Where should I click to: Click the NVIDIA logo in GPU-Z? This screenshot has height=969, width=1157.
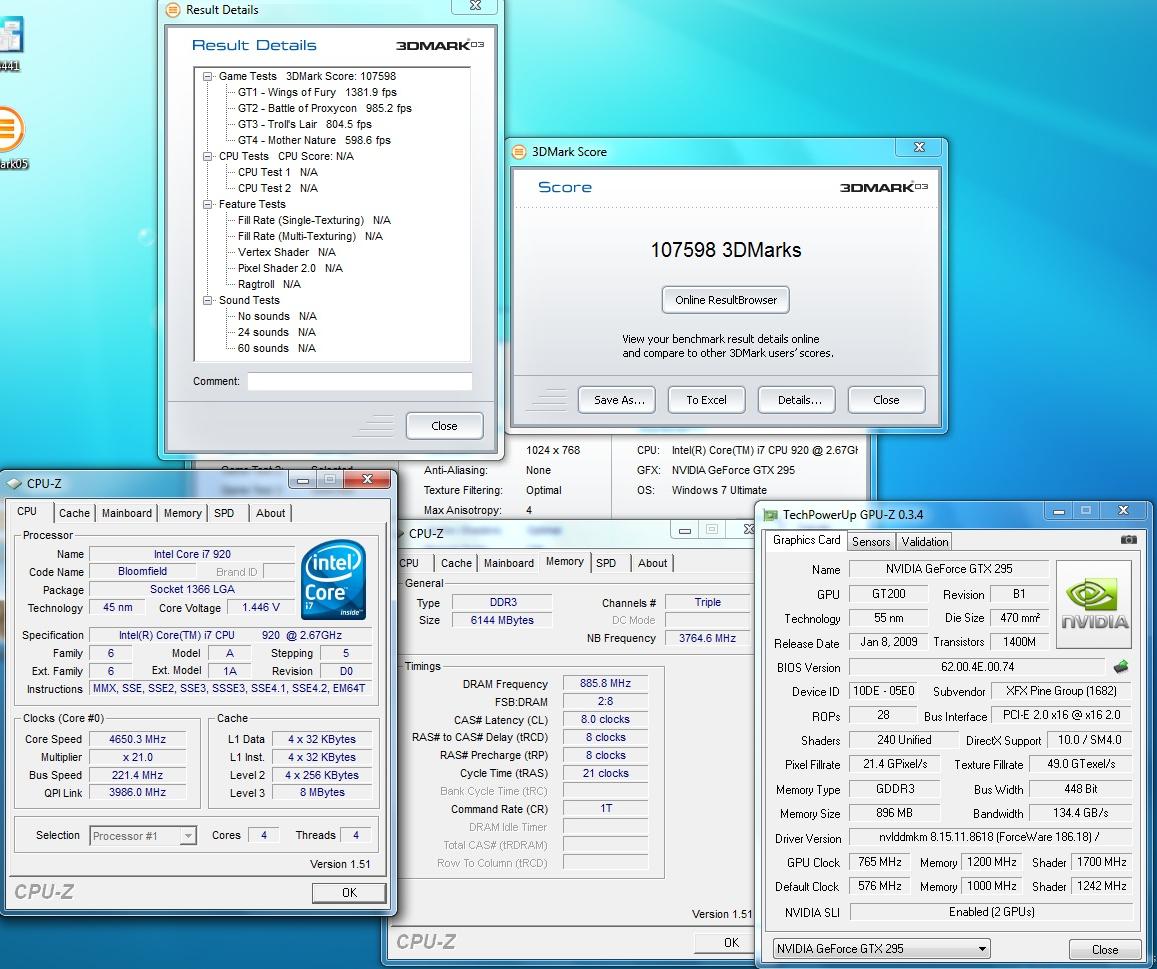tap(1094, 604)
